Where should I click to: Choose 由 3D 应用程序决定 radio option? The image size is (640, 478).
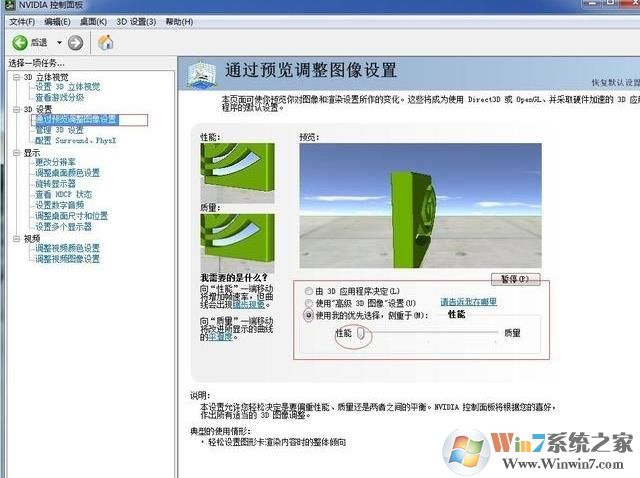tap(309, 291)
